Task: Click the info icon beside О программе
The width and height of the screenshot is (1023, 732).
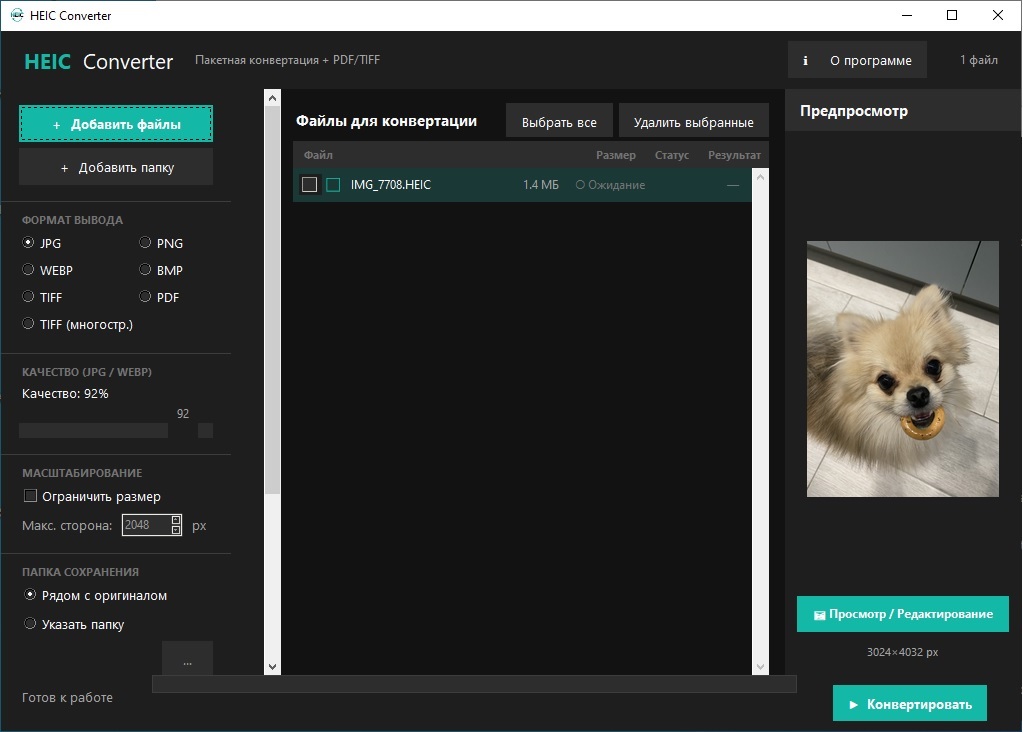Action: [805, 61]
